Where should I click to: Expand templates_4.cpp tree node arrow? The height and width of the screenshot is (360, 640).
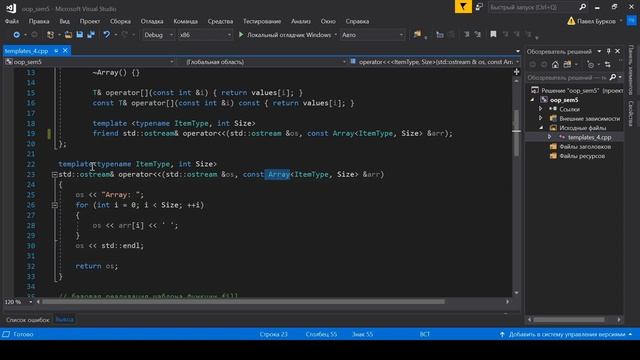[x=549, y=137]
